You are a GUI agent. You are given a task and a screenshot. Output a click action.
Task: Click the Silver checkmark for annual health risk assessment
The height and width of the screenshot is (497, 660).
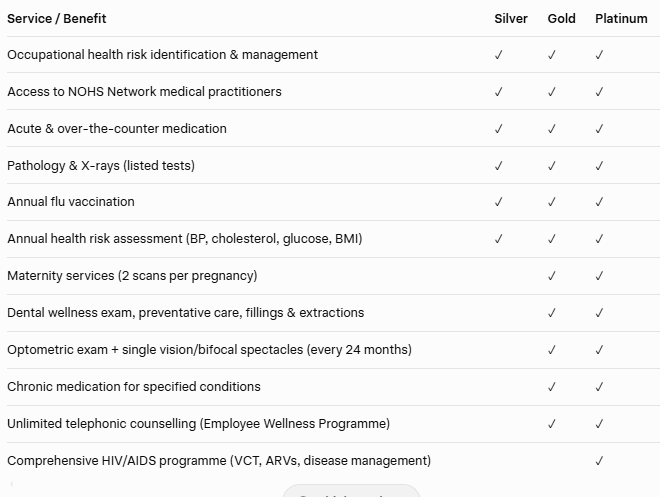499,239
